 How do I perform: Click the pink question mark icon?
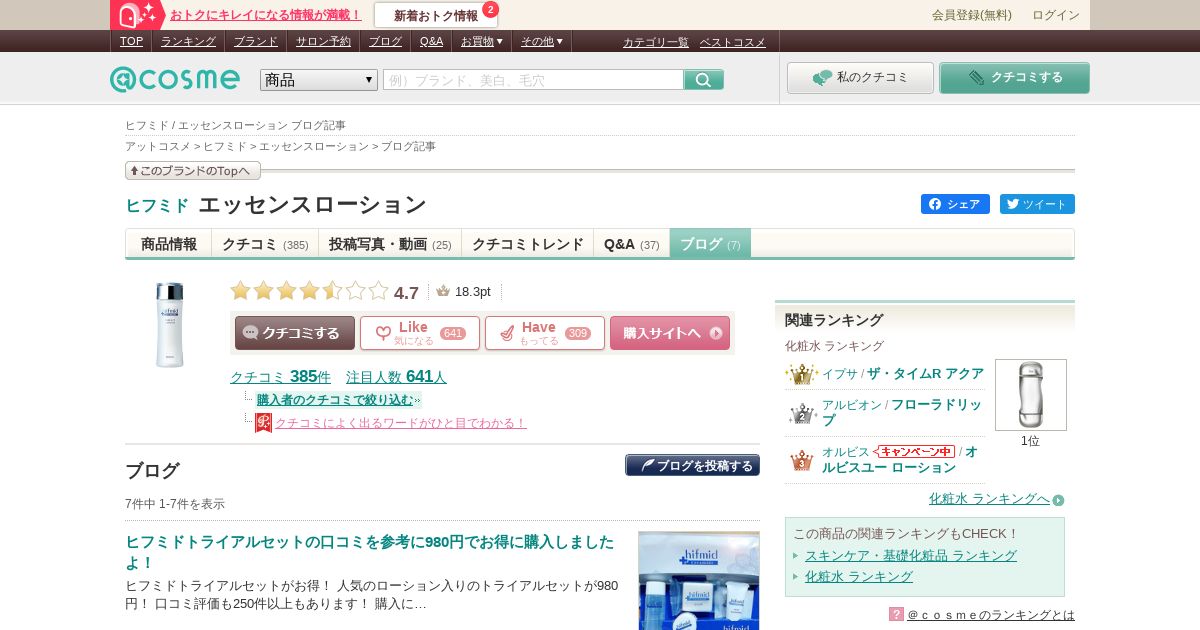[x=896, y=614]
